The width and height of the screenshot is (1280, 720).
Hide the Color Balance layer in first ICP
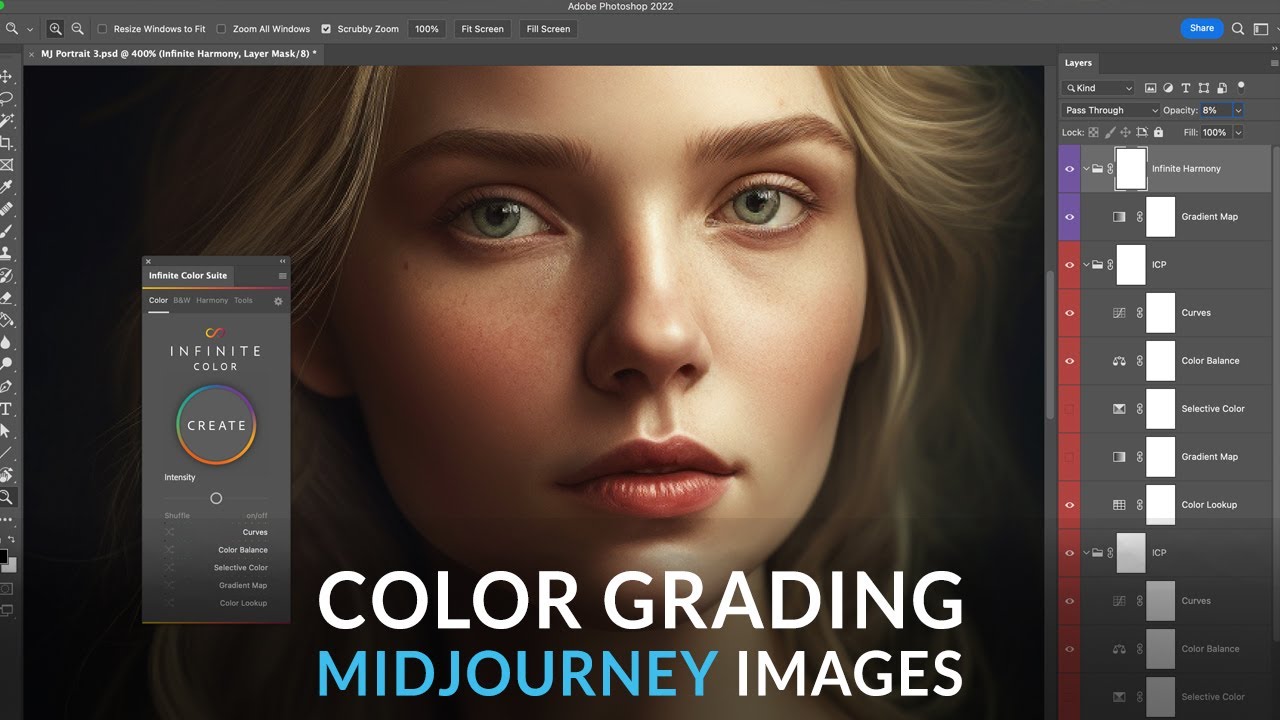coord(1070,361)
